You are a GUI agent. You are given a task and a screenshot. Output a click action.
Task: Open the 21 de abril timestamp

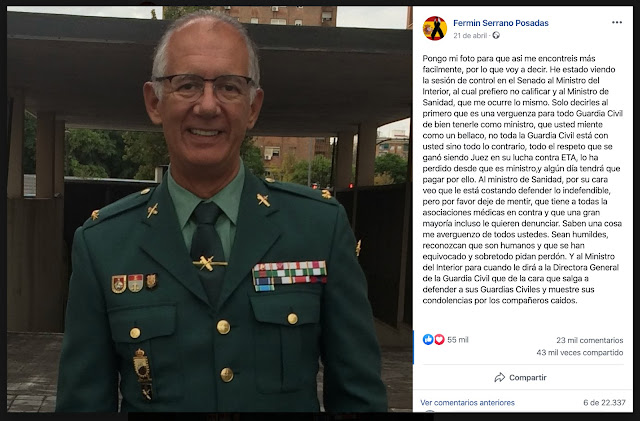tap(470, 36)
